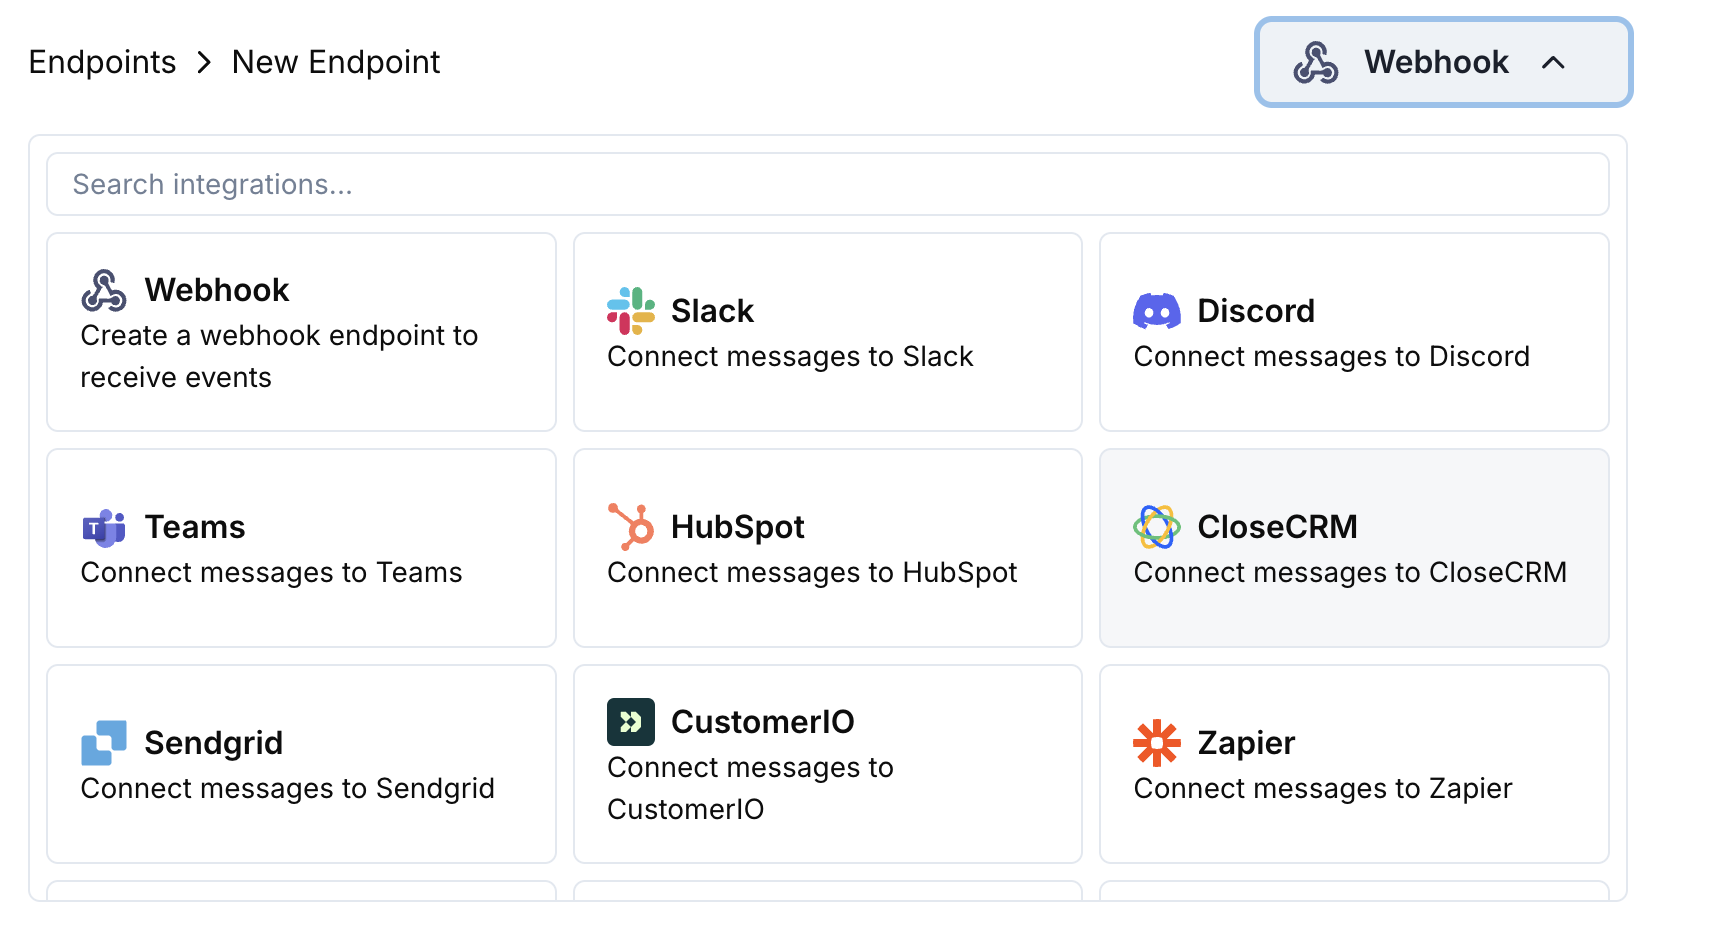Screen dimensions: 1710x948
Task: Click the CustomerIO icon
Action: point(630,721)
